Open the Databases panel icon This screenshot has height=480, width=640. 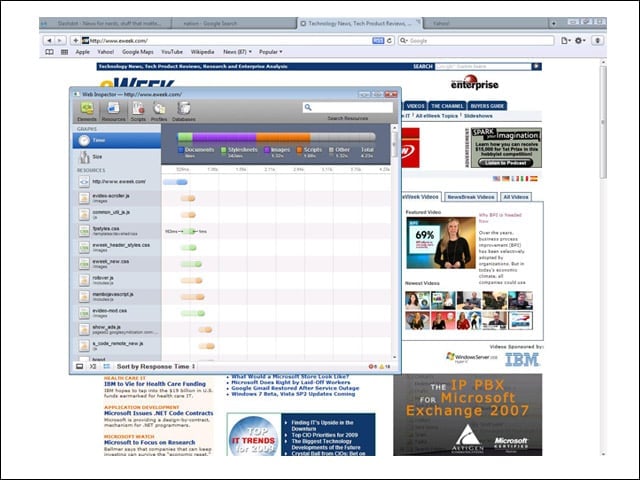tap(184, 111)
